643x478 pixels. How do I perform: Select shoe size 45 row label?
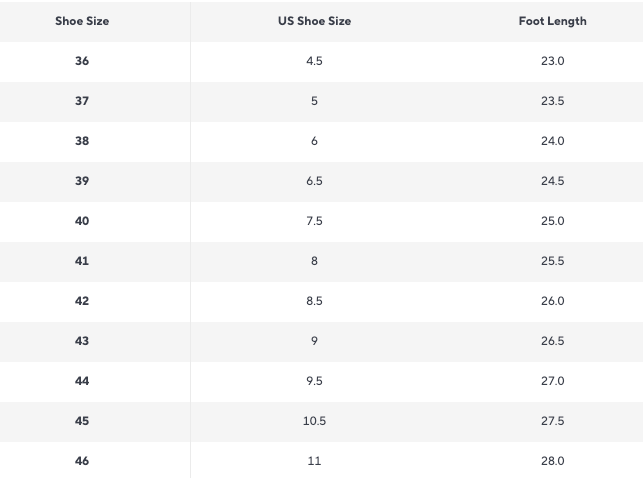click(x=82, y=421)
